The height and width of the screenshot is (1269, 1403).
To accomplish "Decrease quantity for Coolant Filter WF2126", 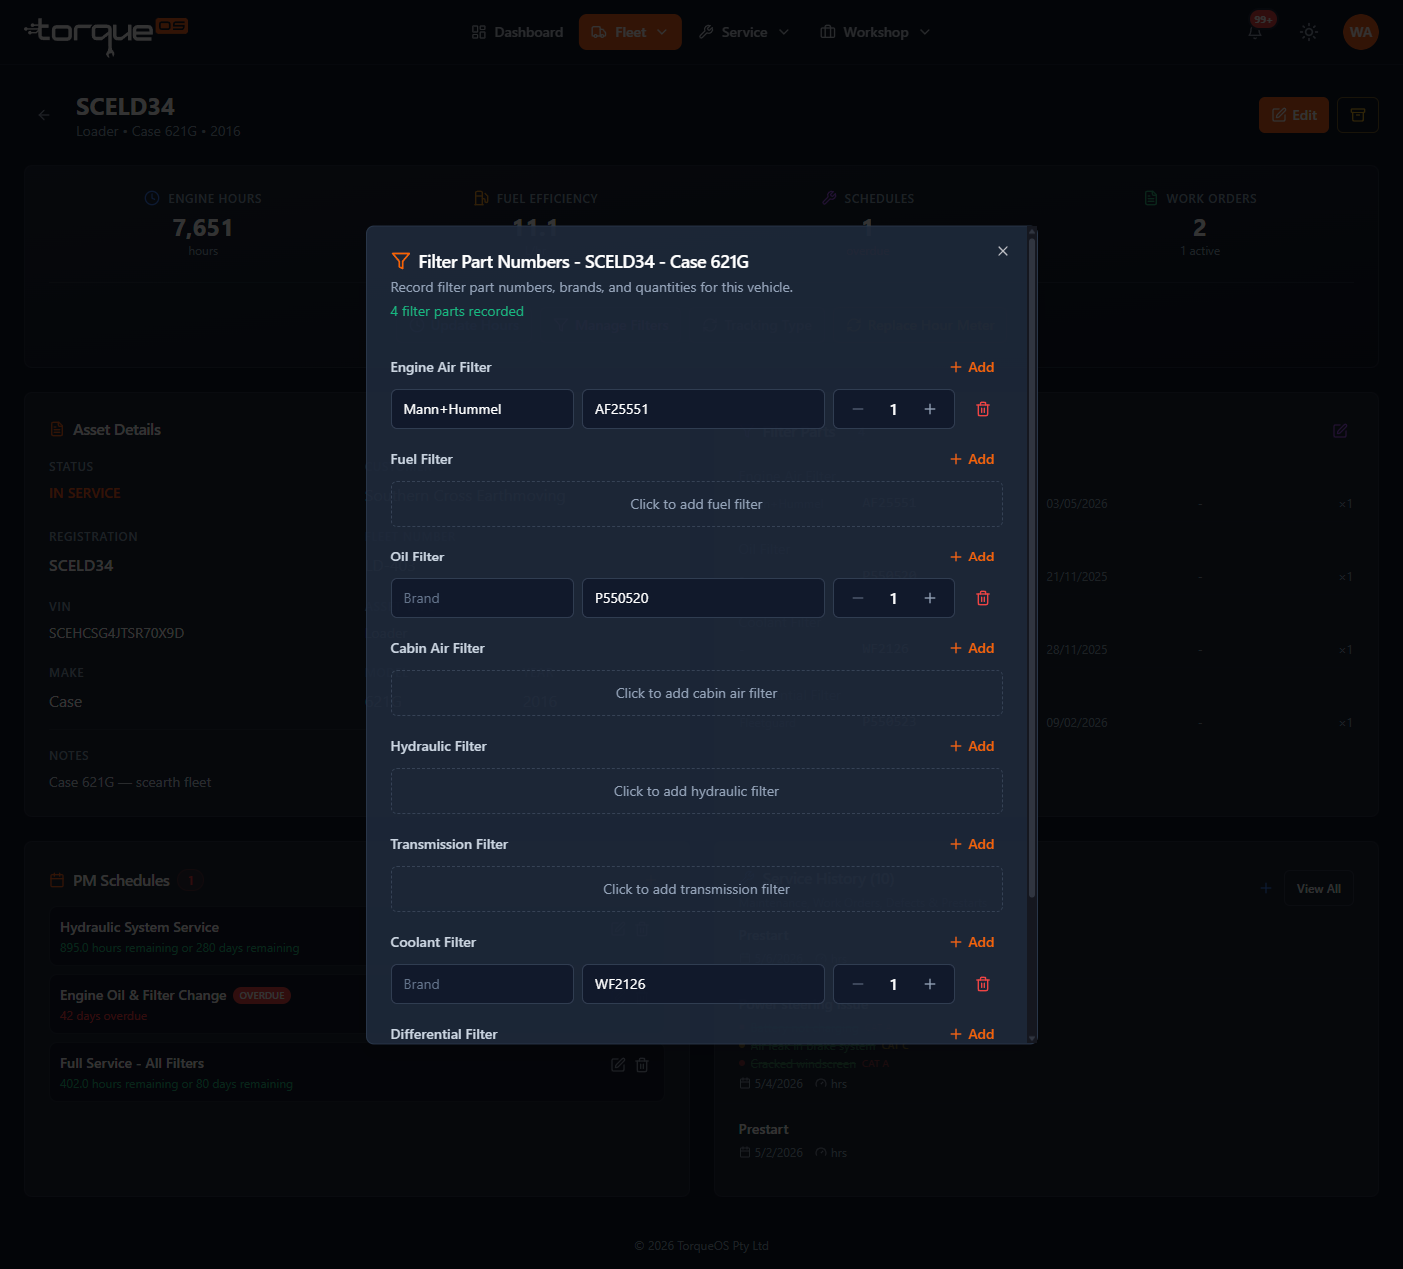I will (857, 984).
